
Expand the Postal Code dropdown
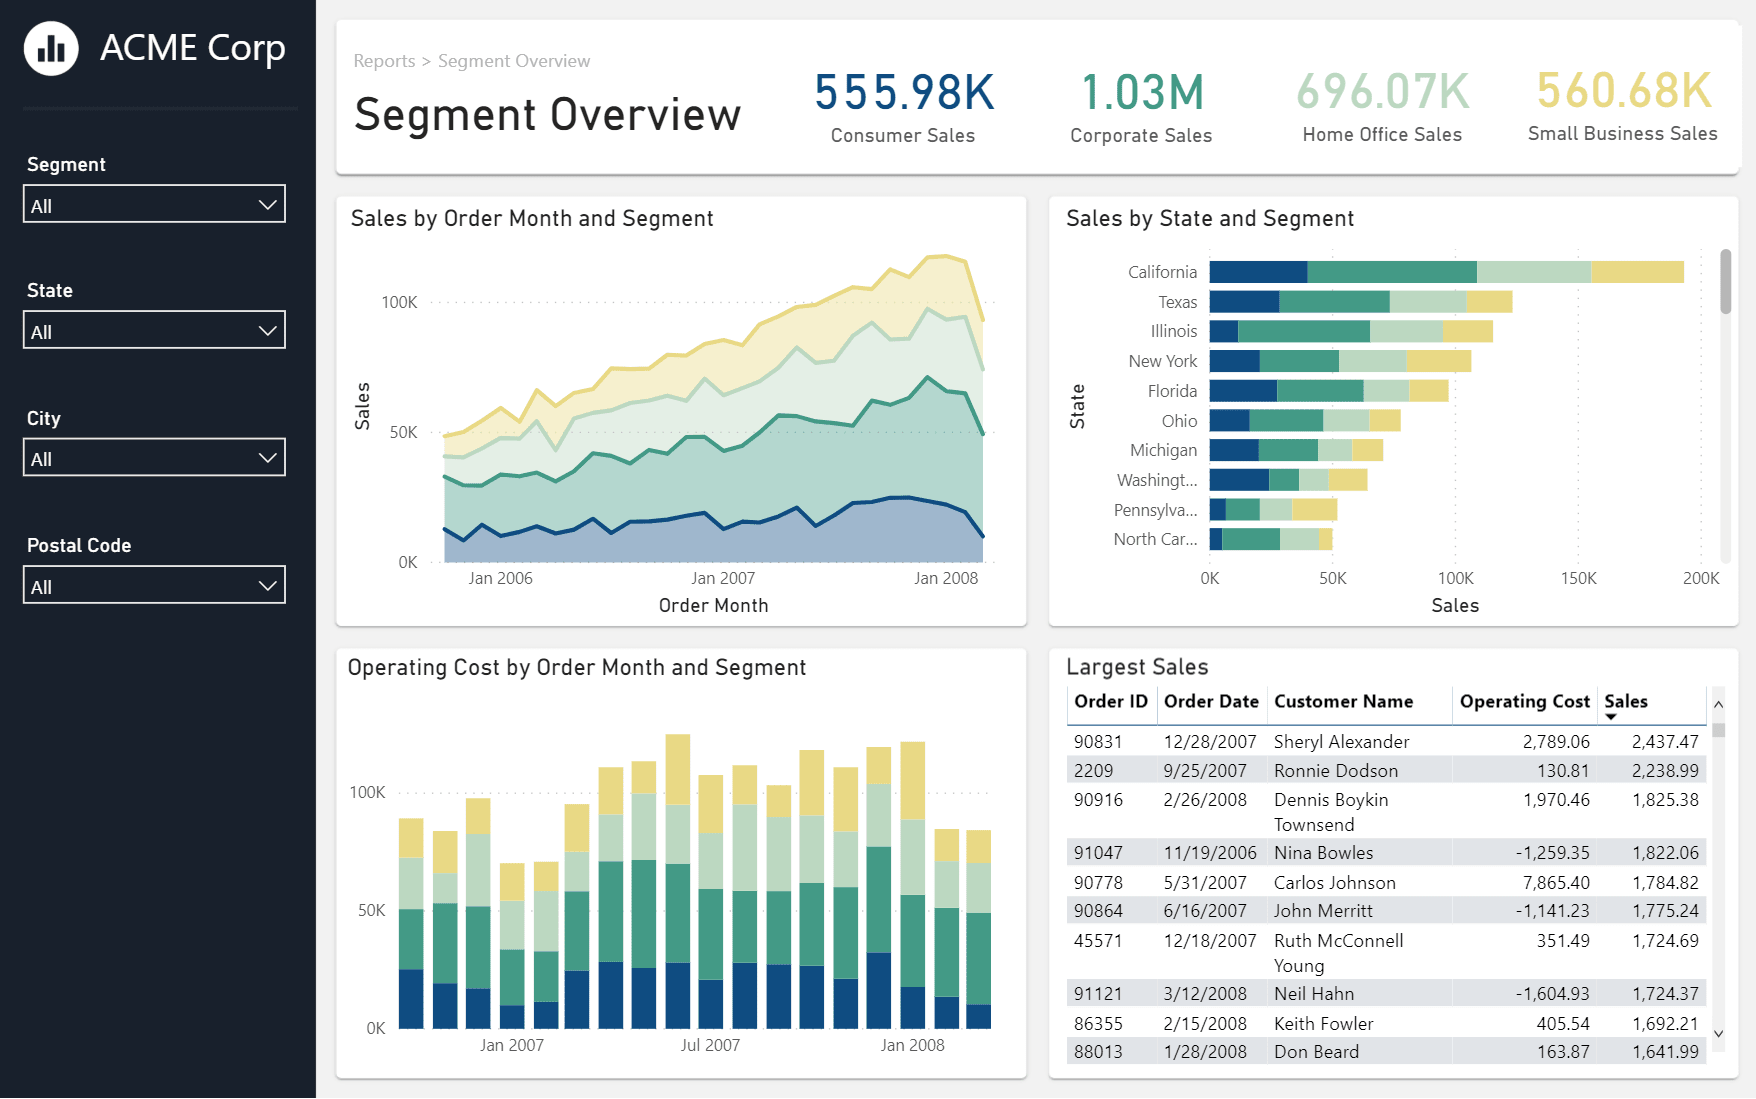154,586
